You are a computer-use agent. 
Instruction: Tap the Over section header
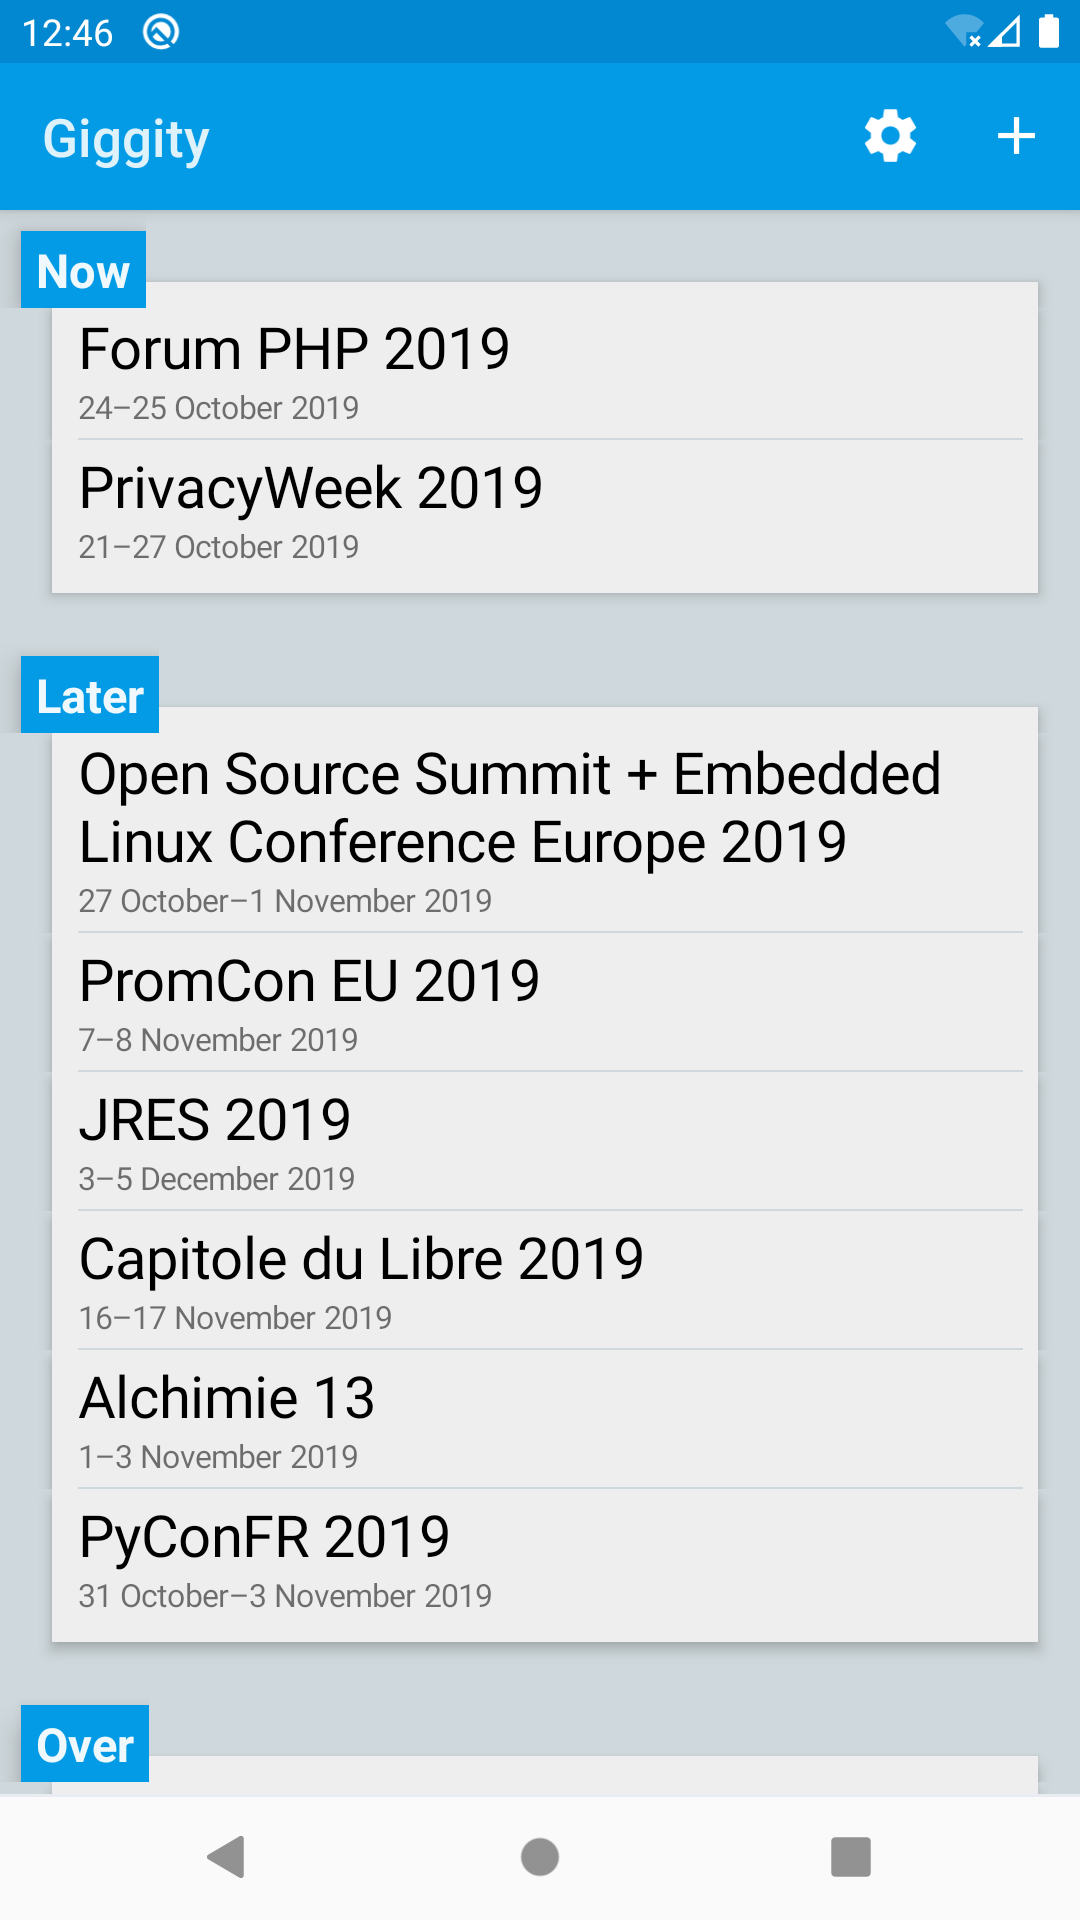tap(85, 1744)
